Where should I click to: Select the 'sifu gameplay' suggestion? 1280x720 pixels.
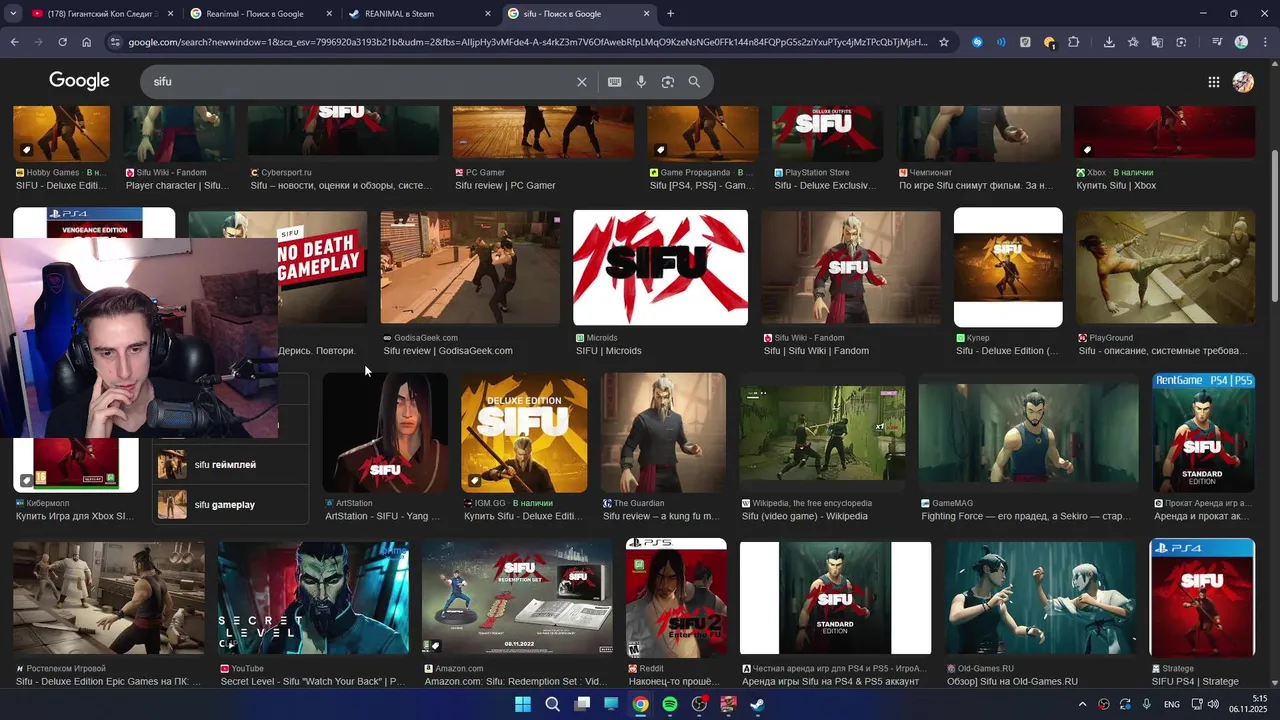coord(231,505)
